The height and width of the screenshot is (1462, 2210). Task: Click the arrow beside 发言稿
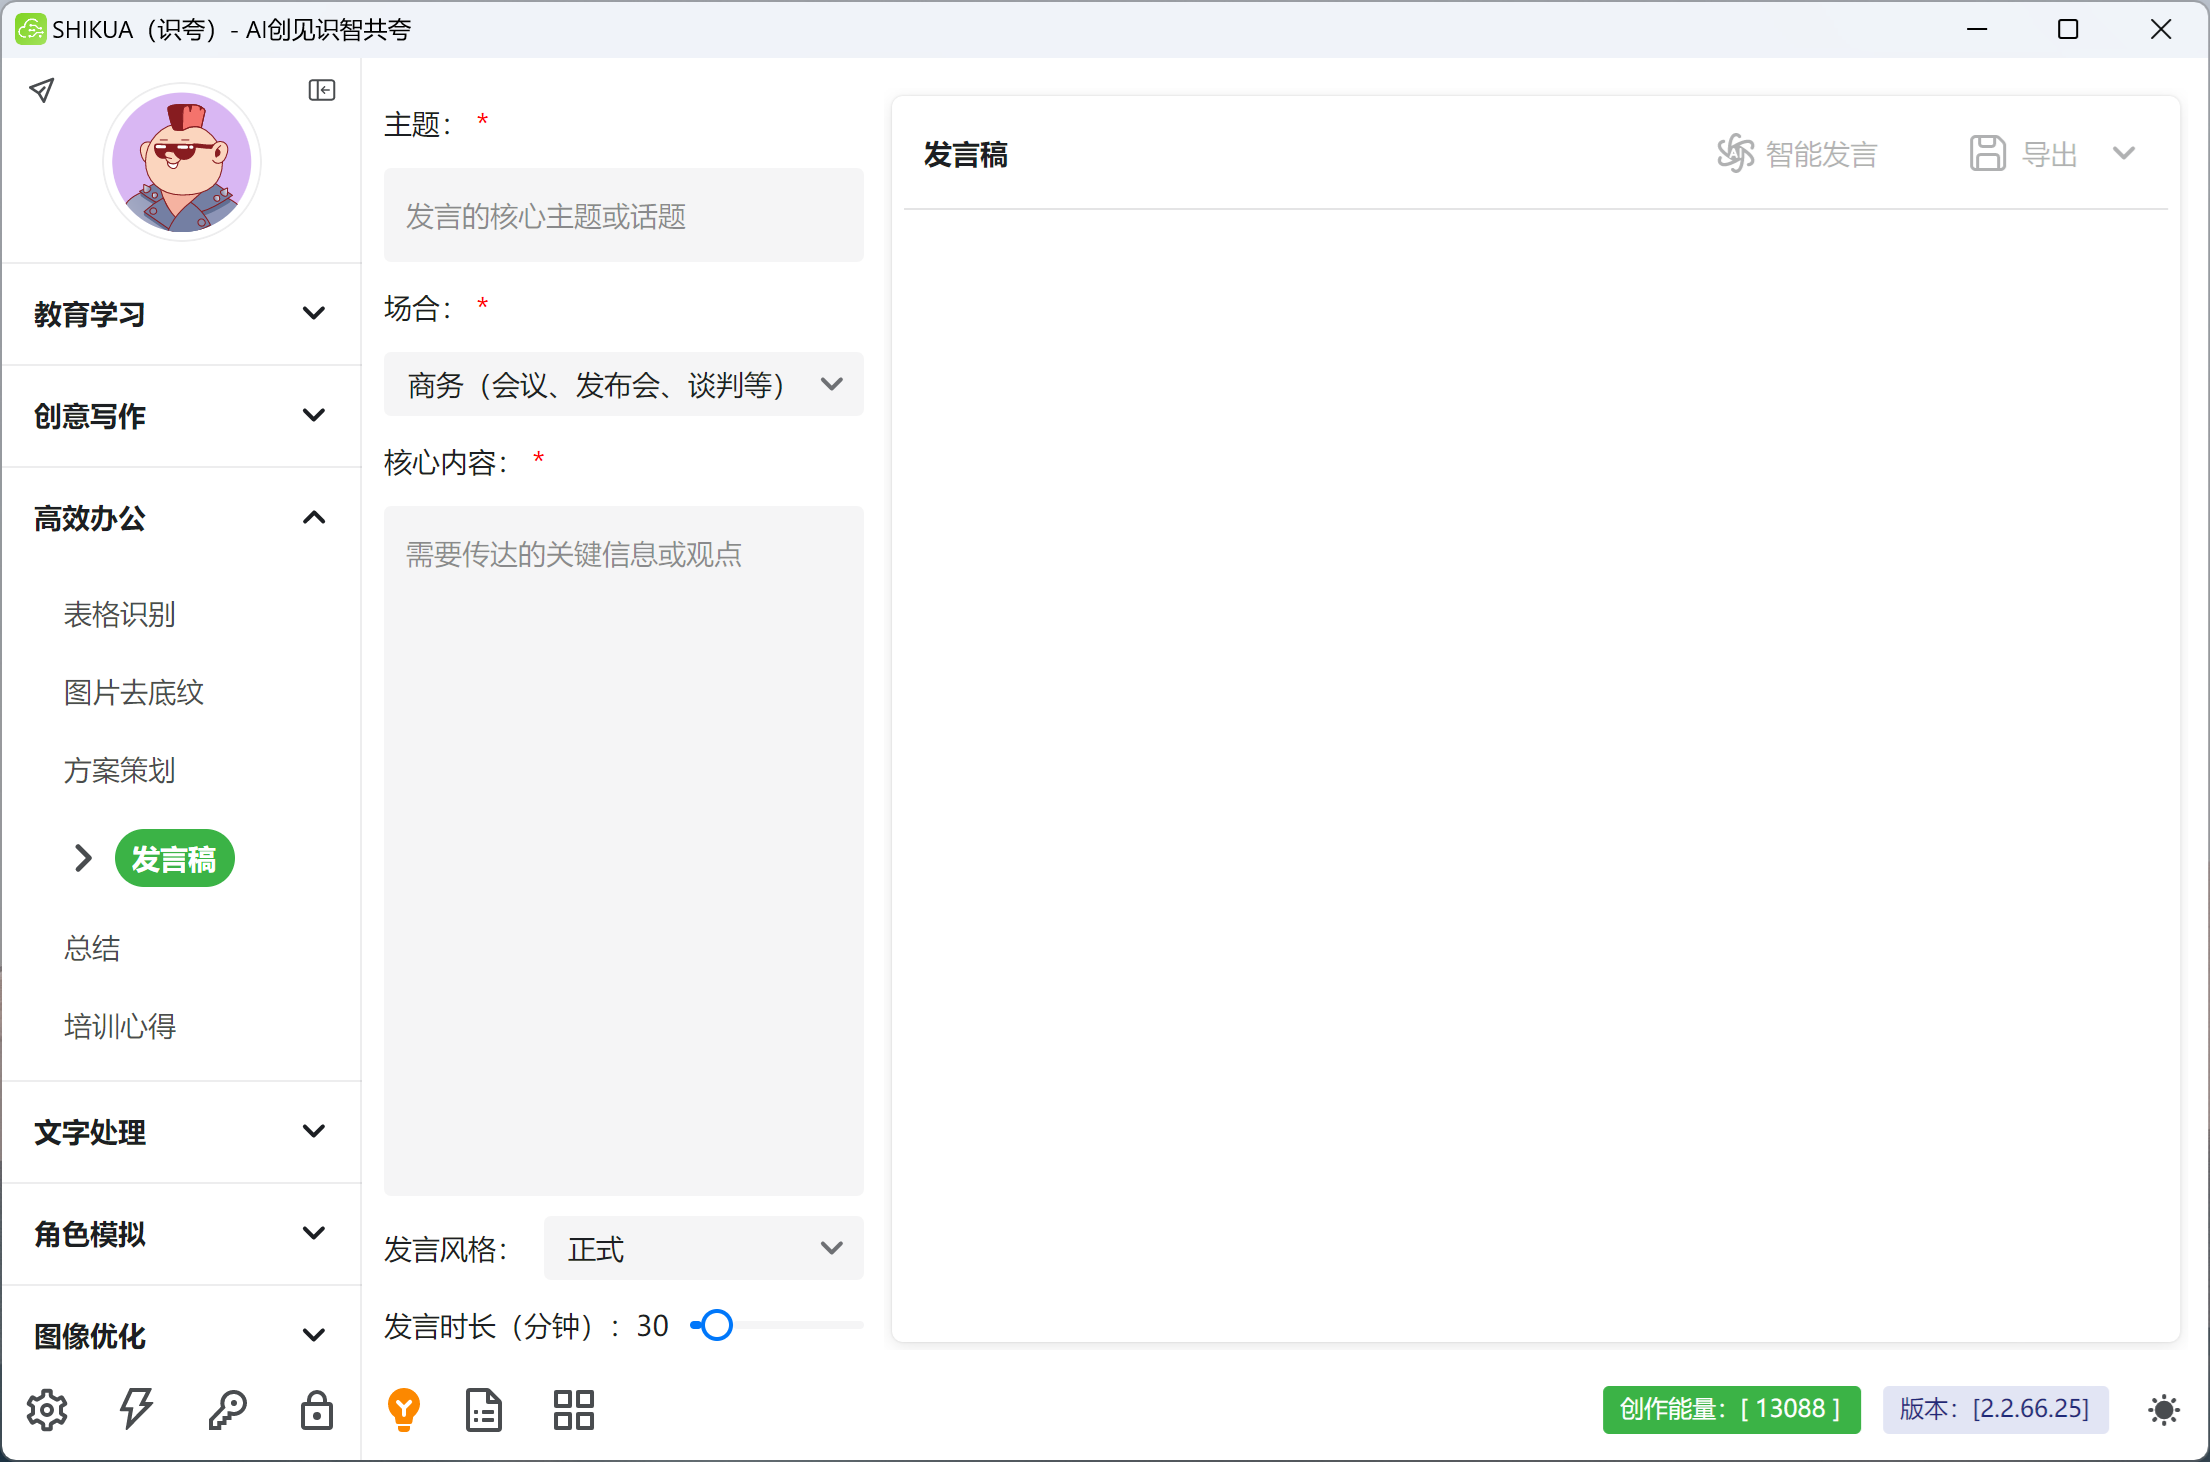click(84, 858)
